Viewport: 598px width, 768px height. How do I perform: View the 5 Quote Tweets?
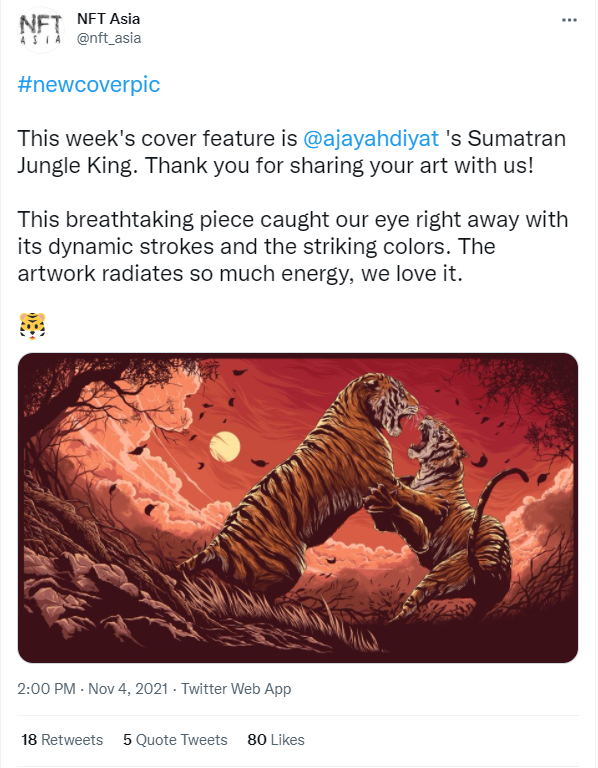pyautogui.click(x=175, y=740)
